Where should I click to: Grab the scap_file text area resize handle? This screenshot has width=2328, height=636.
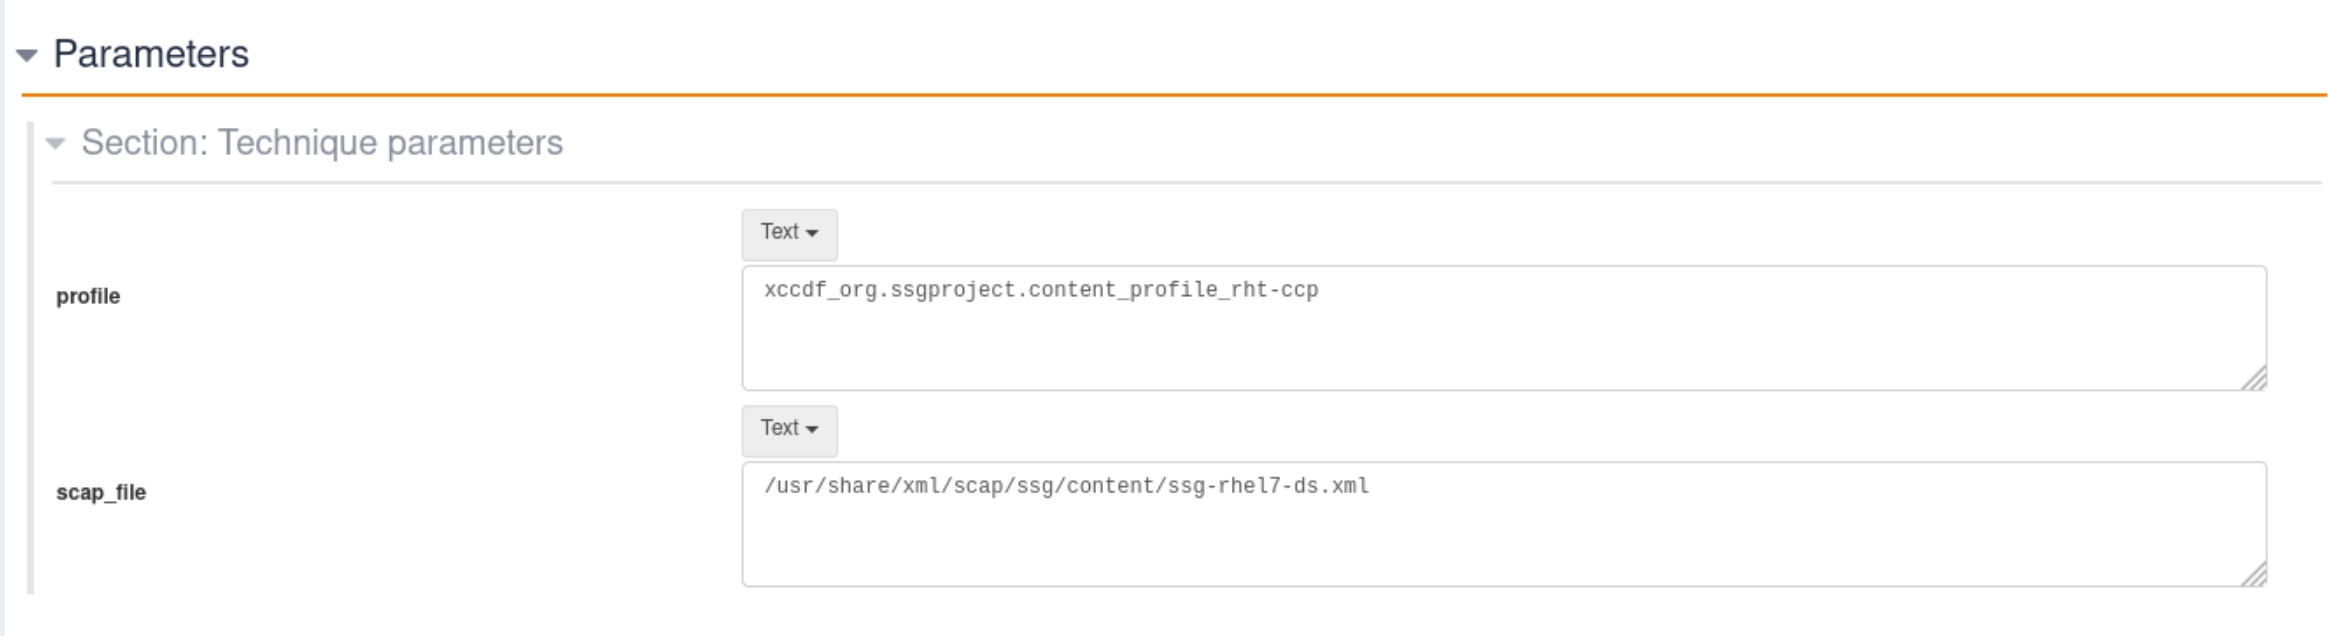pos(2253,574)
